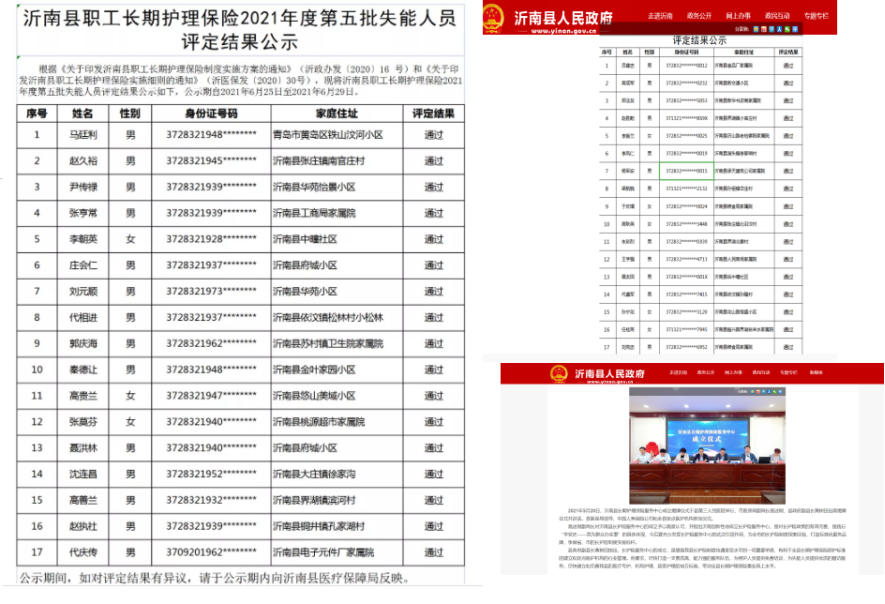Click address 沂南县中疃社区
The height and width of the screenshot is (604, 885).
[x=305, y=239]
